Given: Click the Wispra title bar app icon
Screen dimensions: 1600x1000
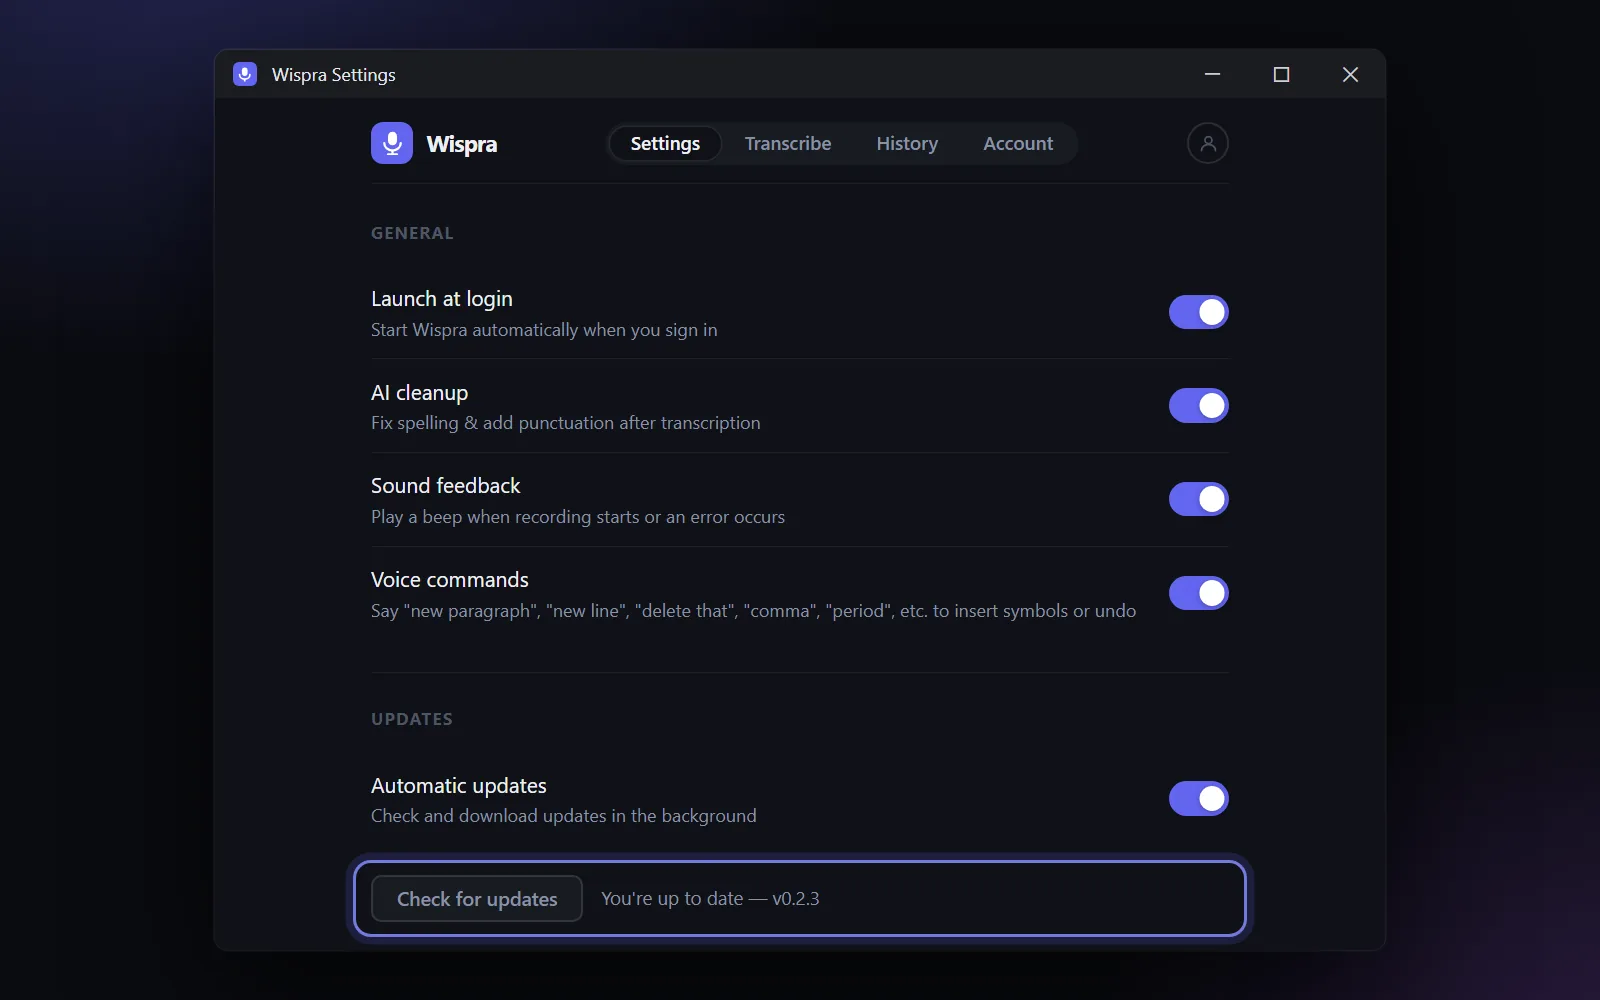Looking at the screenshot, I should pos(245,74).
